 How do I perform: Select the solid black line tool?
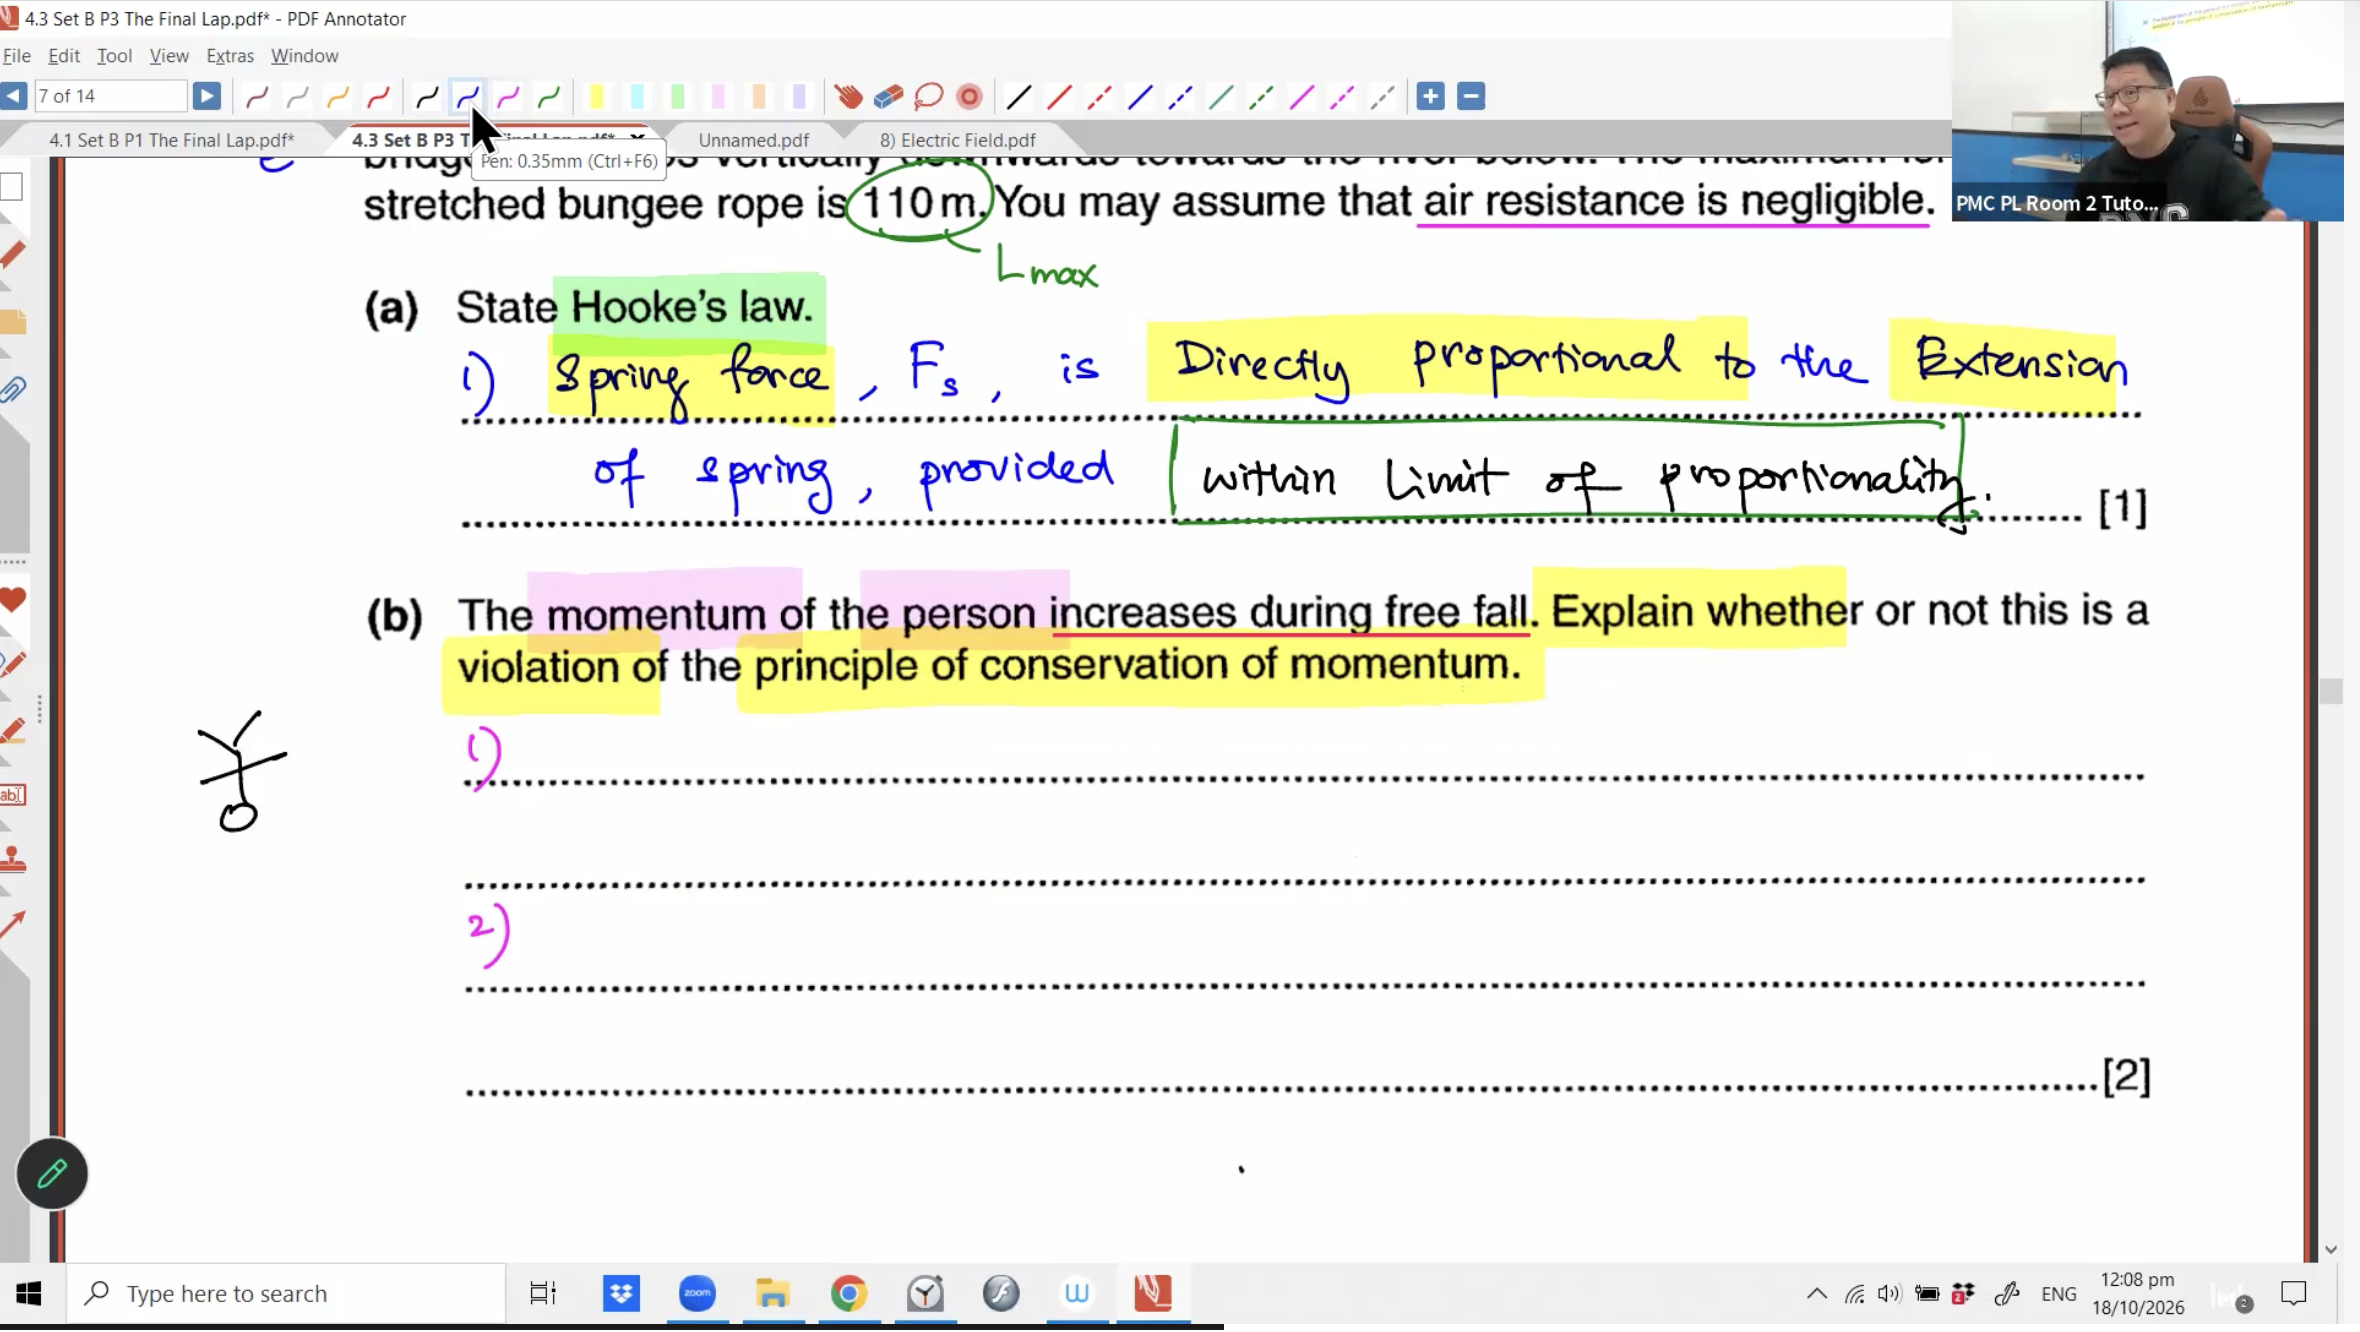pos(1018,97)
